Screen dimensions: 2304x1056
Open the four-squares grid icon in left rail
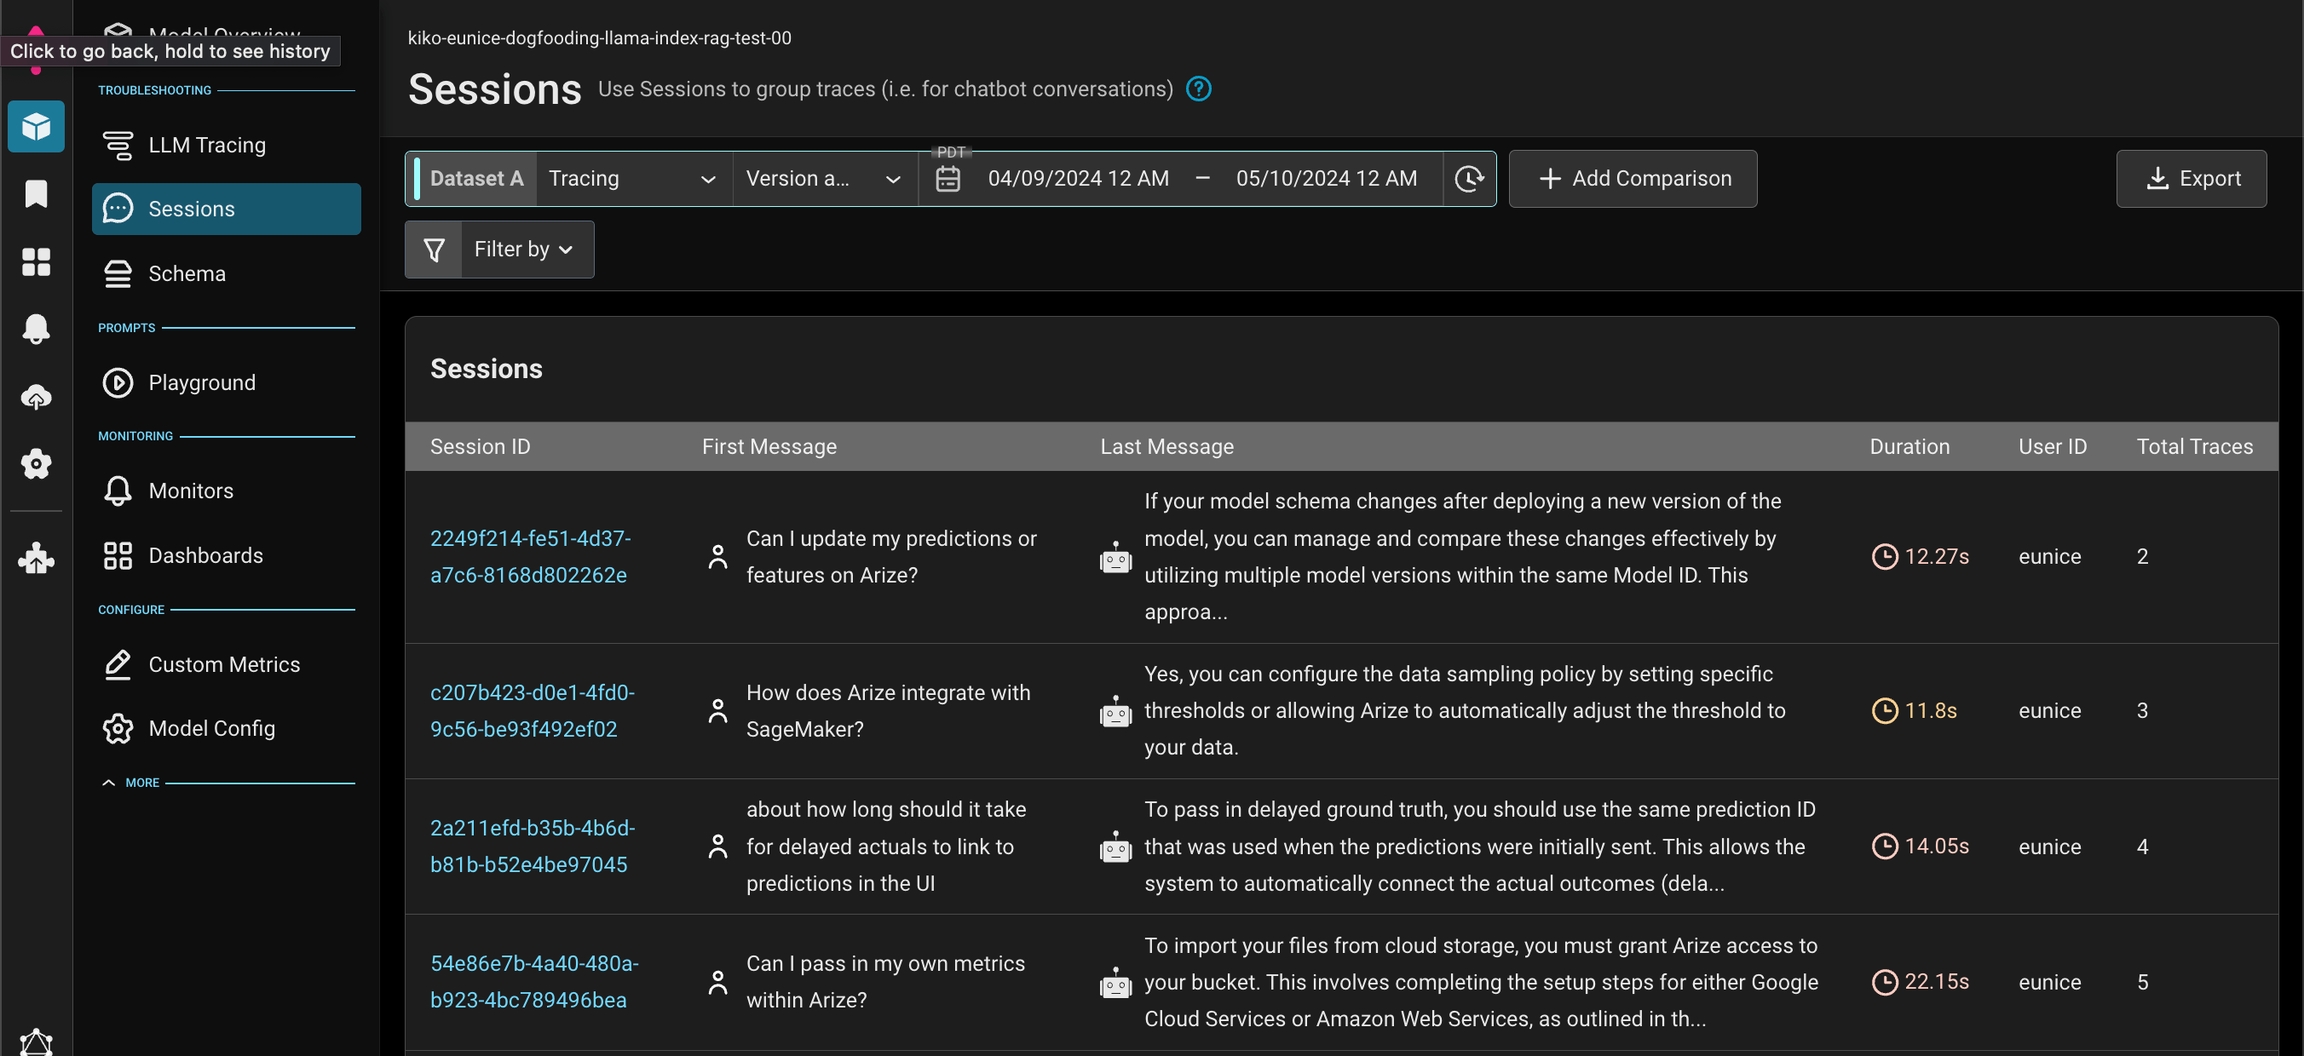click(36, 262)
